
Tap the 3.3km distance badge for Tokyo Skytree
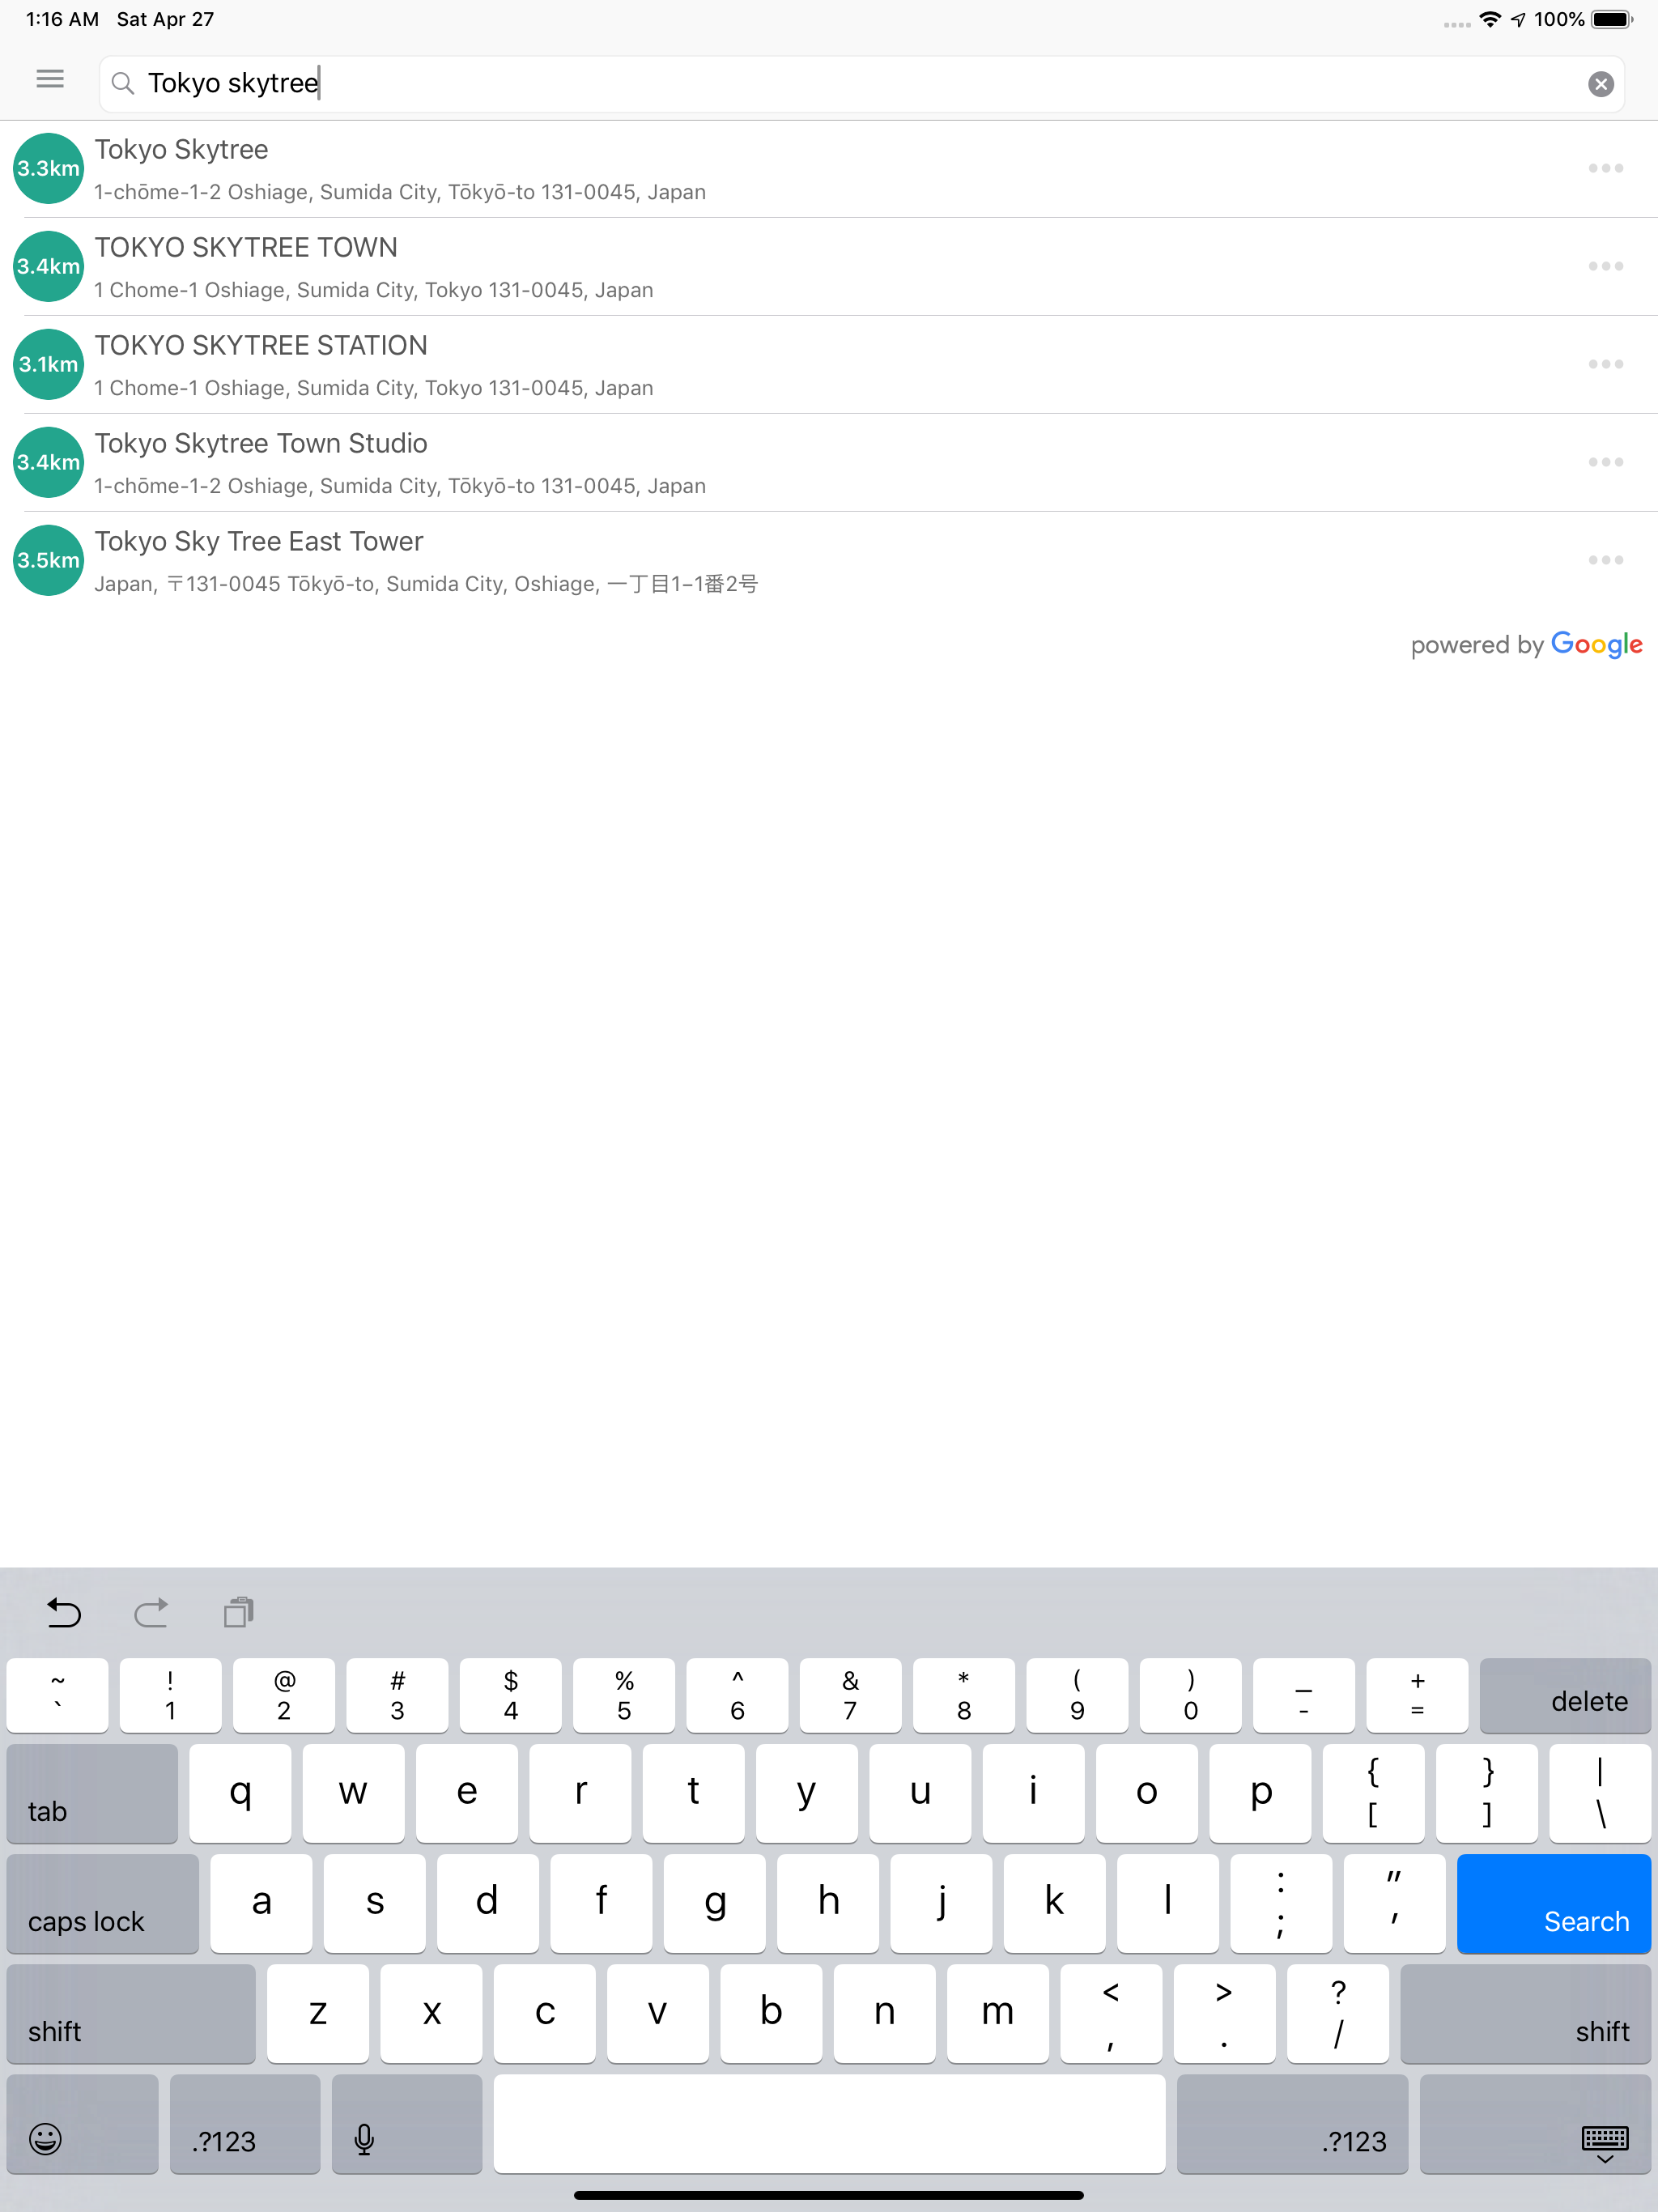(x=47, y=168)
